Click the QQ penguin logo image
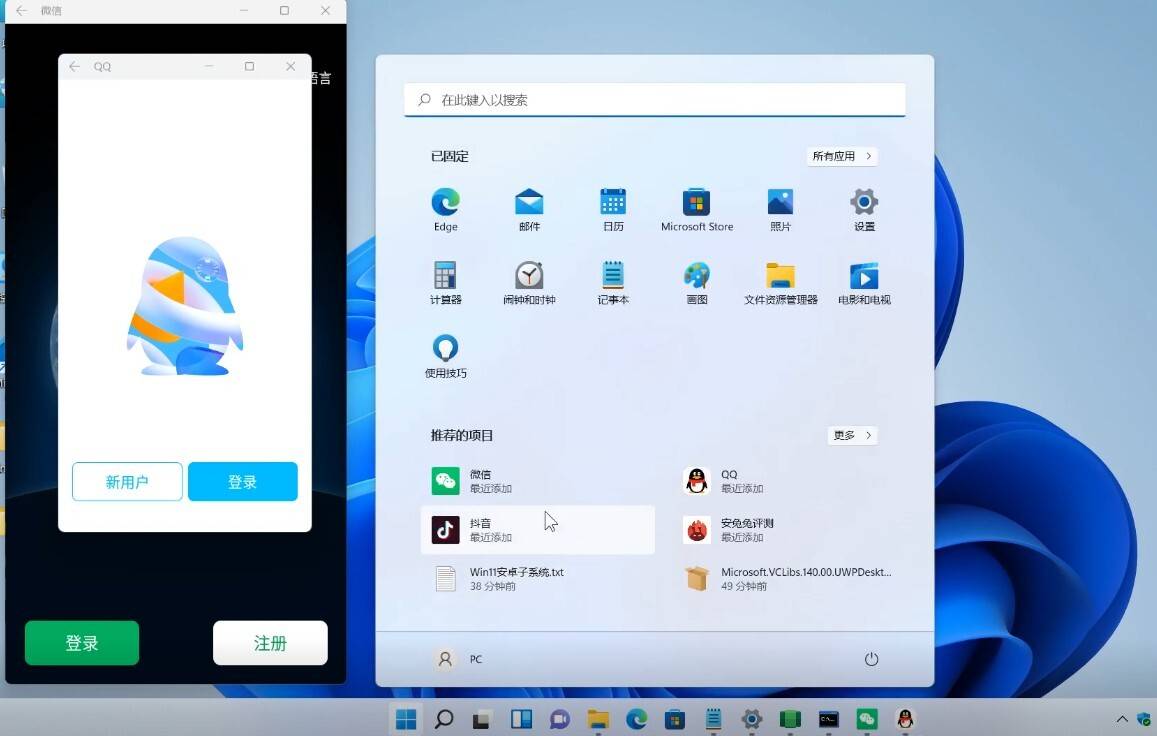This screenshot has width=1157, height=736. (x=184, y=306)
